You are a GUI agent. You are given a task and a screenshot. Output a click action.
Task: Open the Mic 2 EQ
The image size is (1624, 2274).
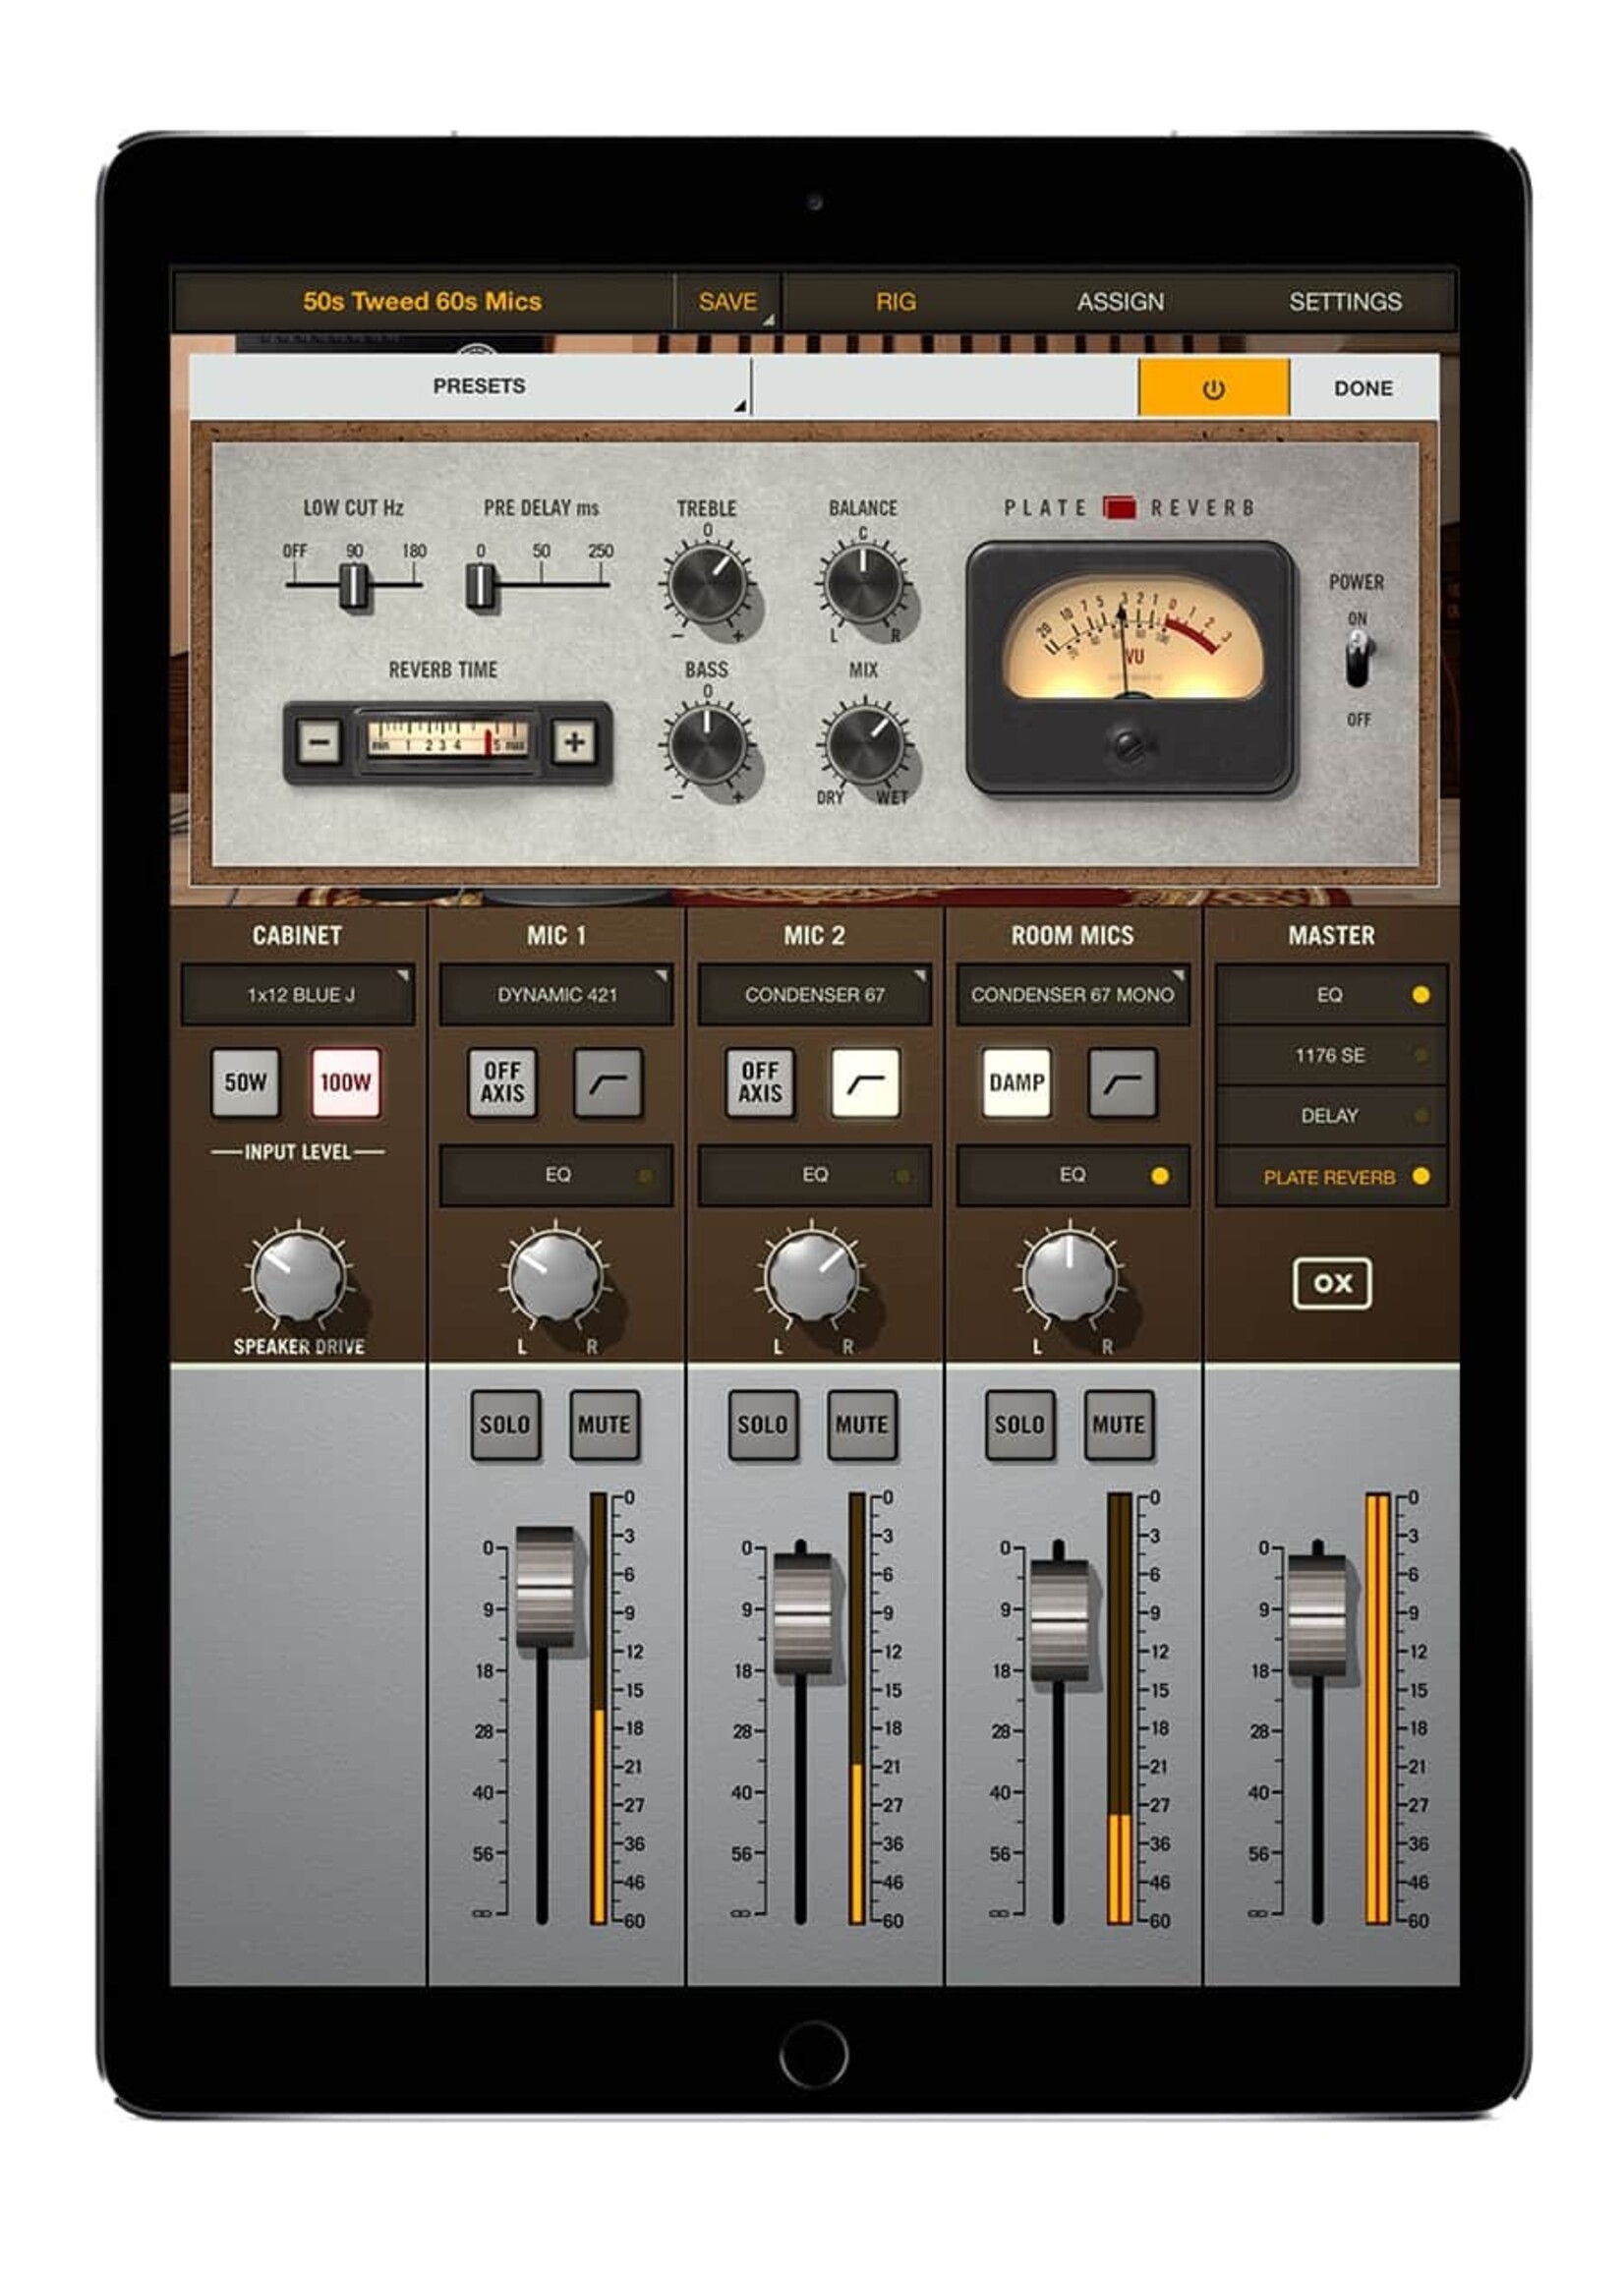click(x=814, y=1175)
